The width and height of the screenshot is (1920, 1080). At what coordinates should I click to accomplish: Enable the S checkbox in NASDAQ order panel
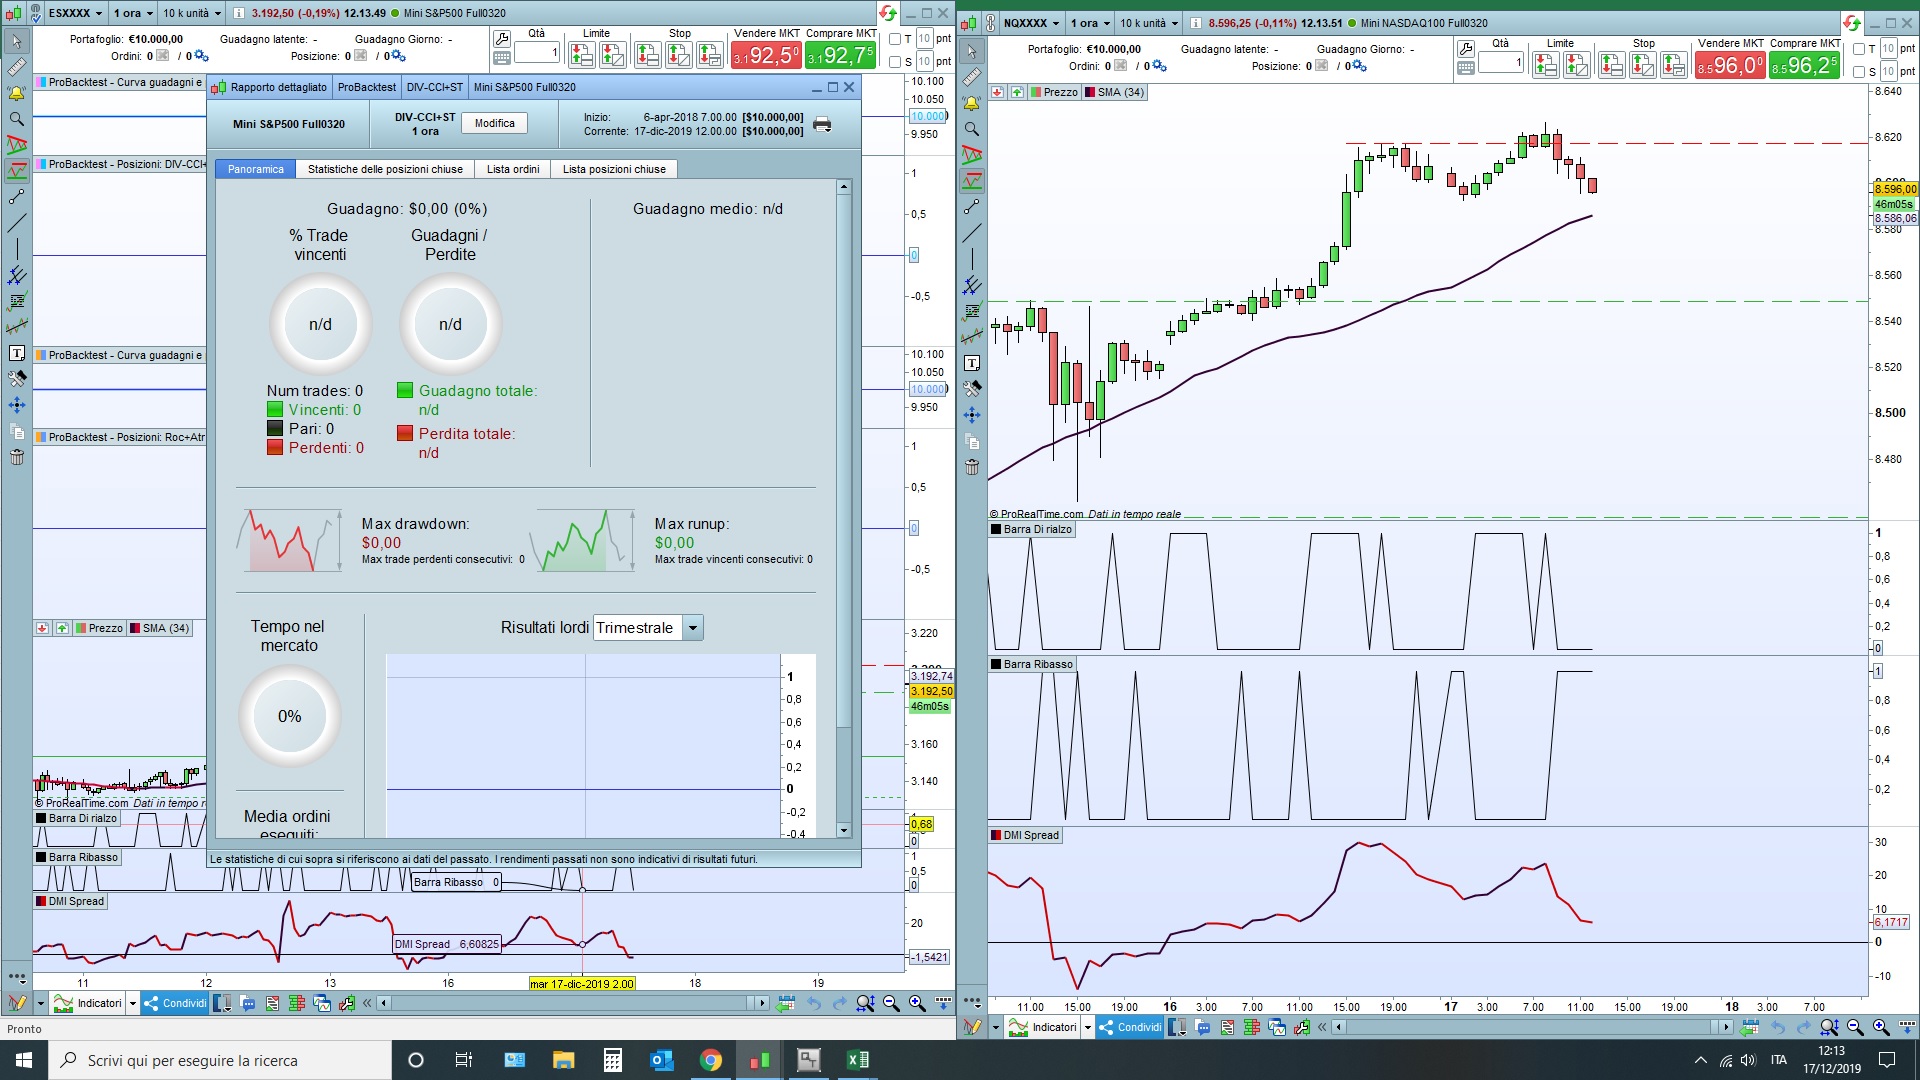[x=1859, y=72]
